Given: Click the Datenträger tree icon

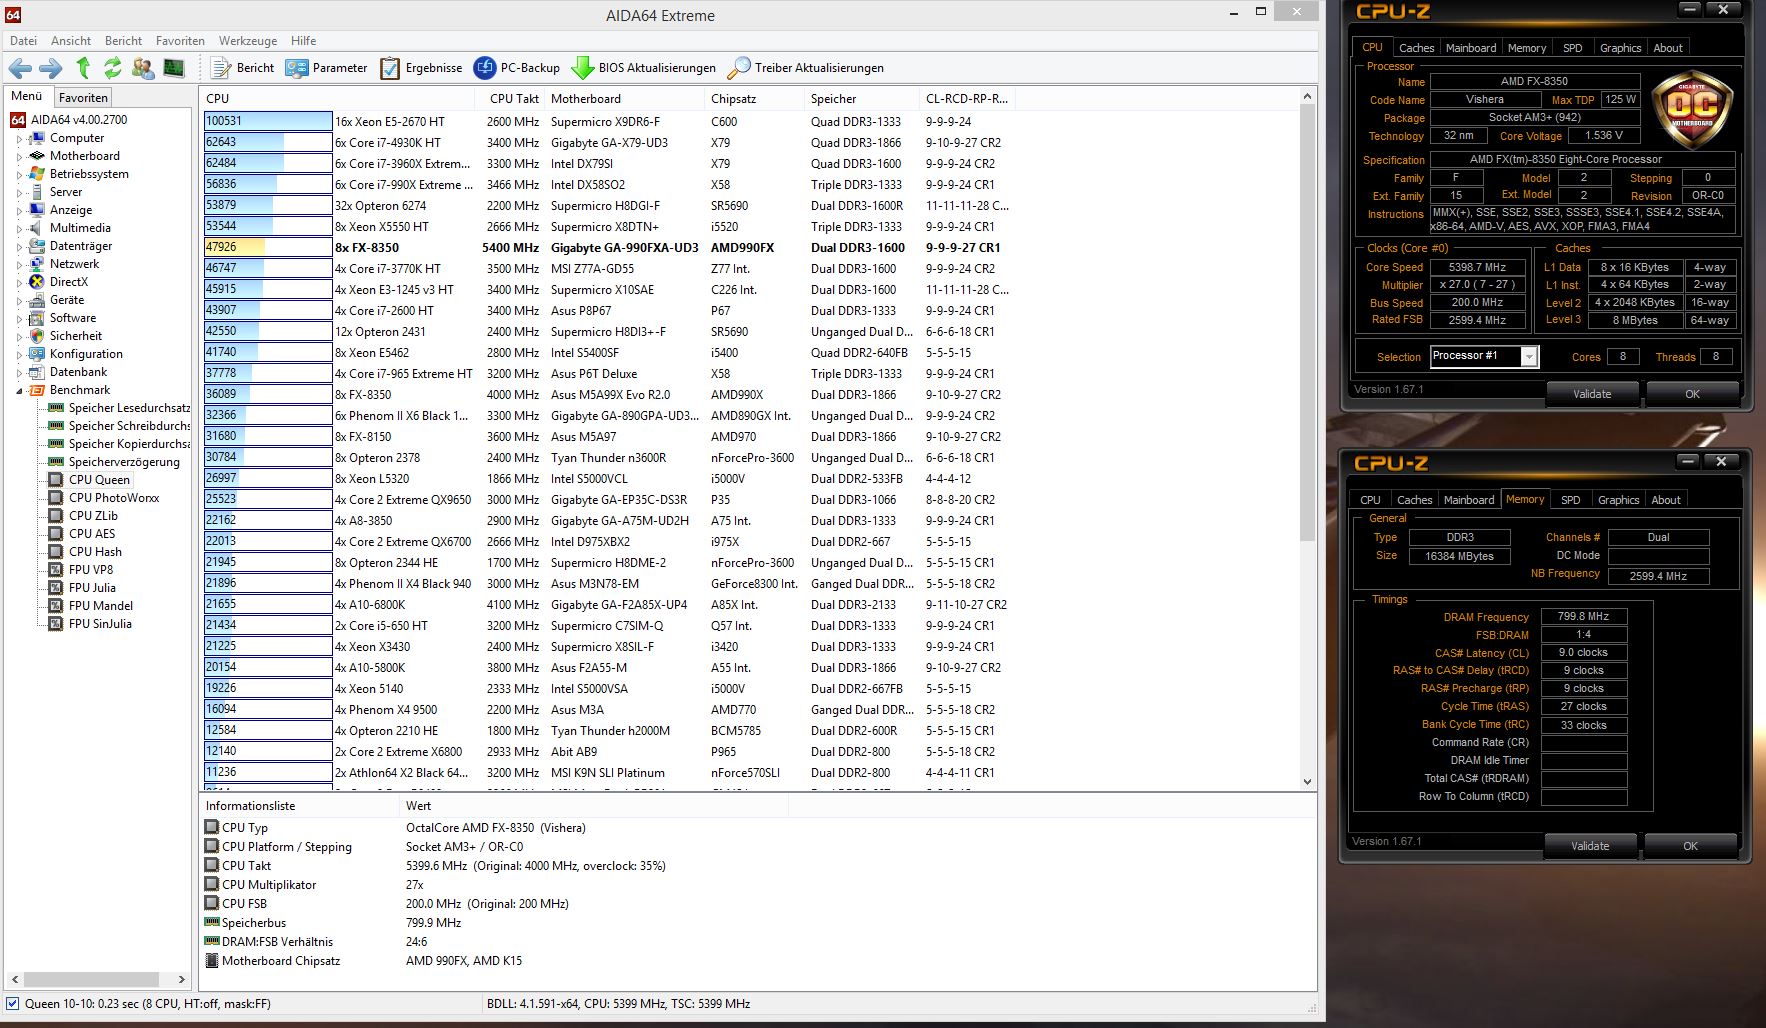Looking at the screenshot, I should coord(37,246).
